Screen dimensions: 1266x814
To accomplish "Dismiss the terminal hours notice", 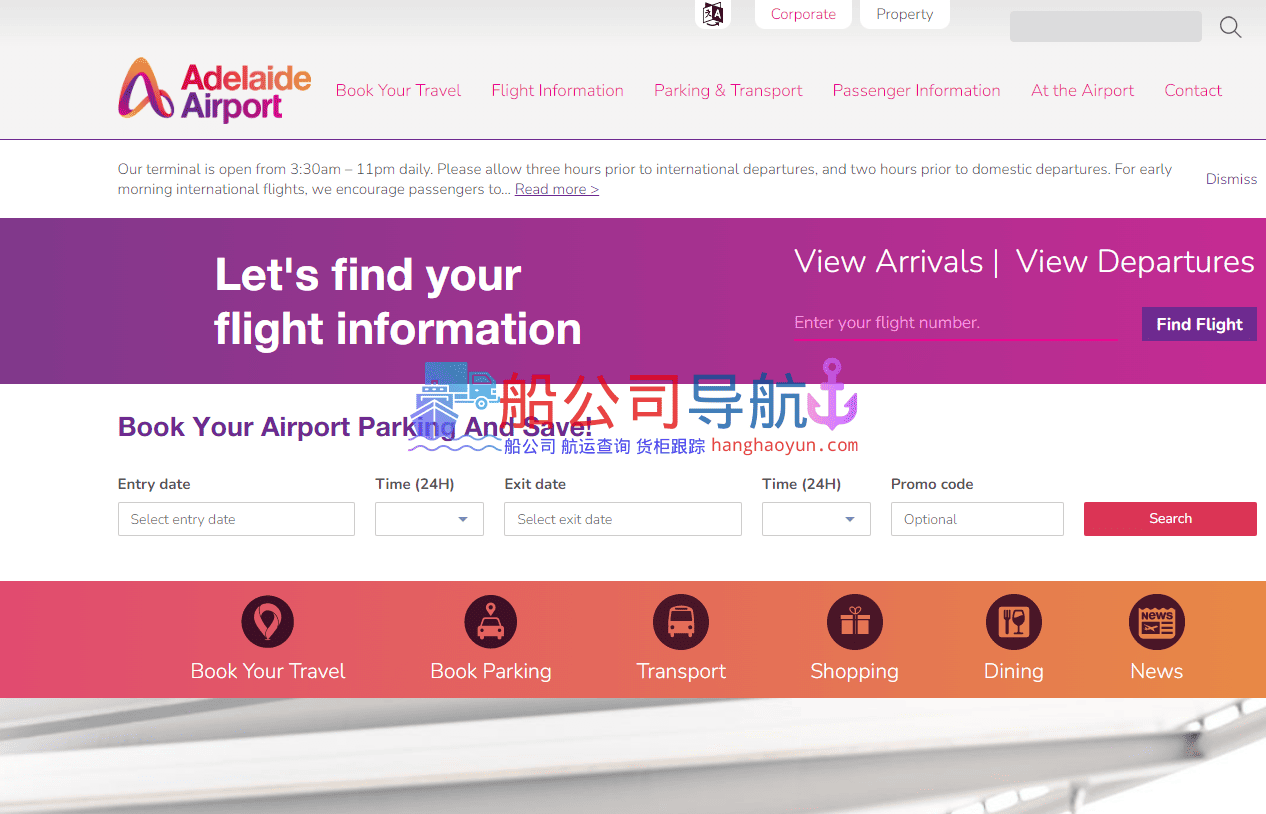I will [1231, 179].
